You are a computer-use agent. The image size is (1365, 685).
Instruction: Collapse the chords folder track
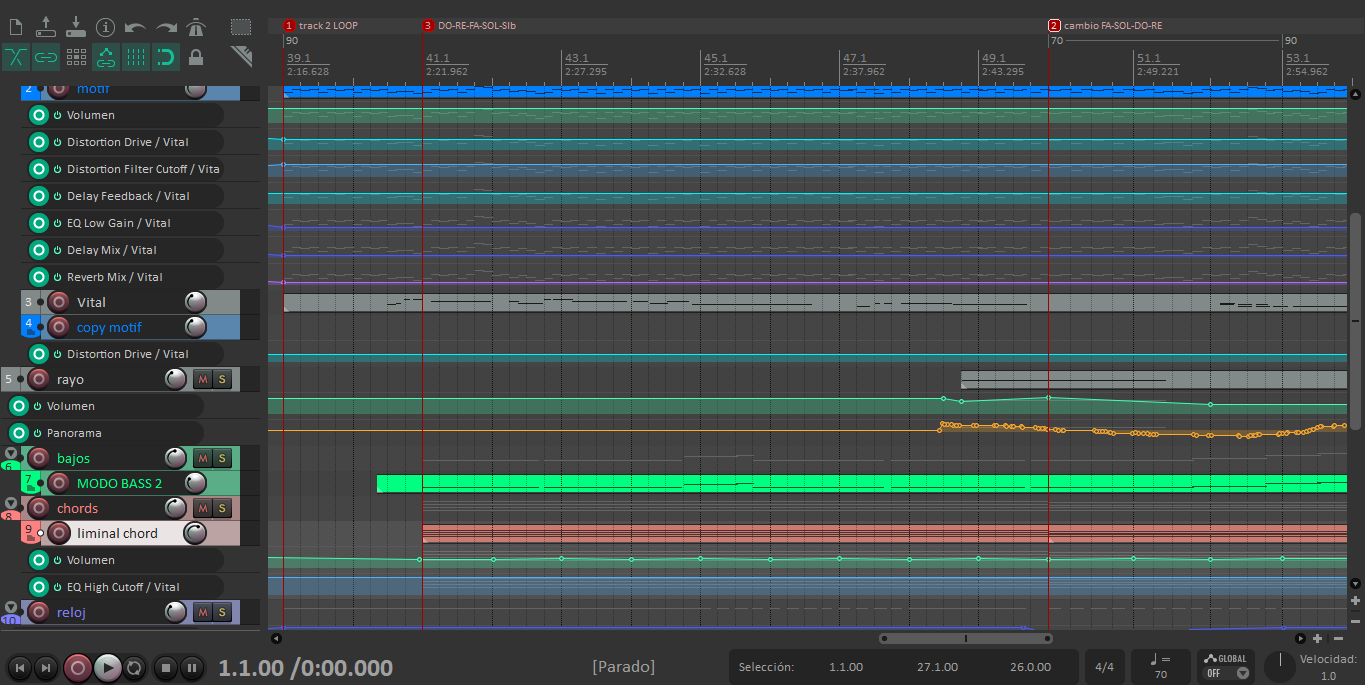point(11,503)
